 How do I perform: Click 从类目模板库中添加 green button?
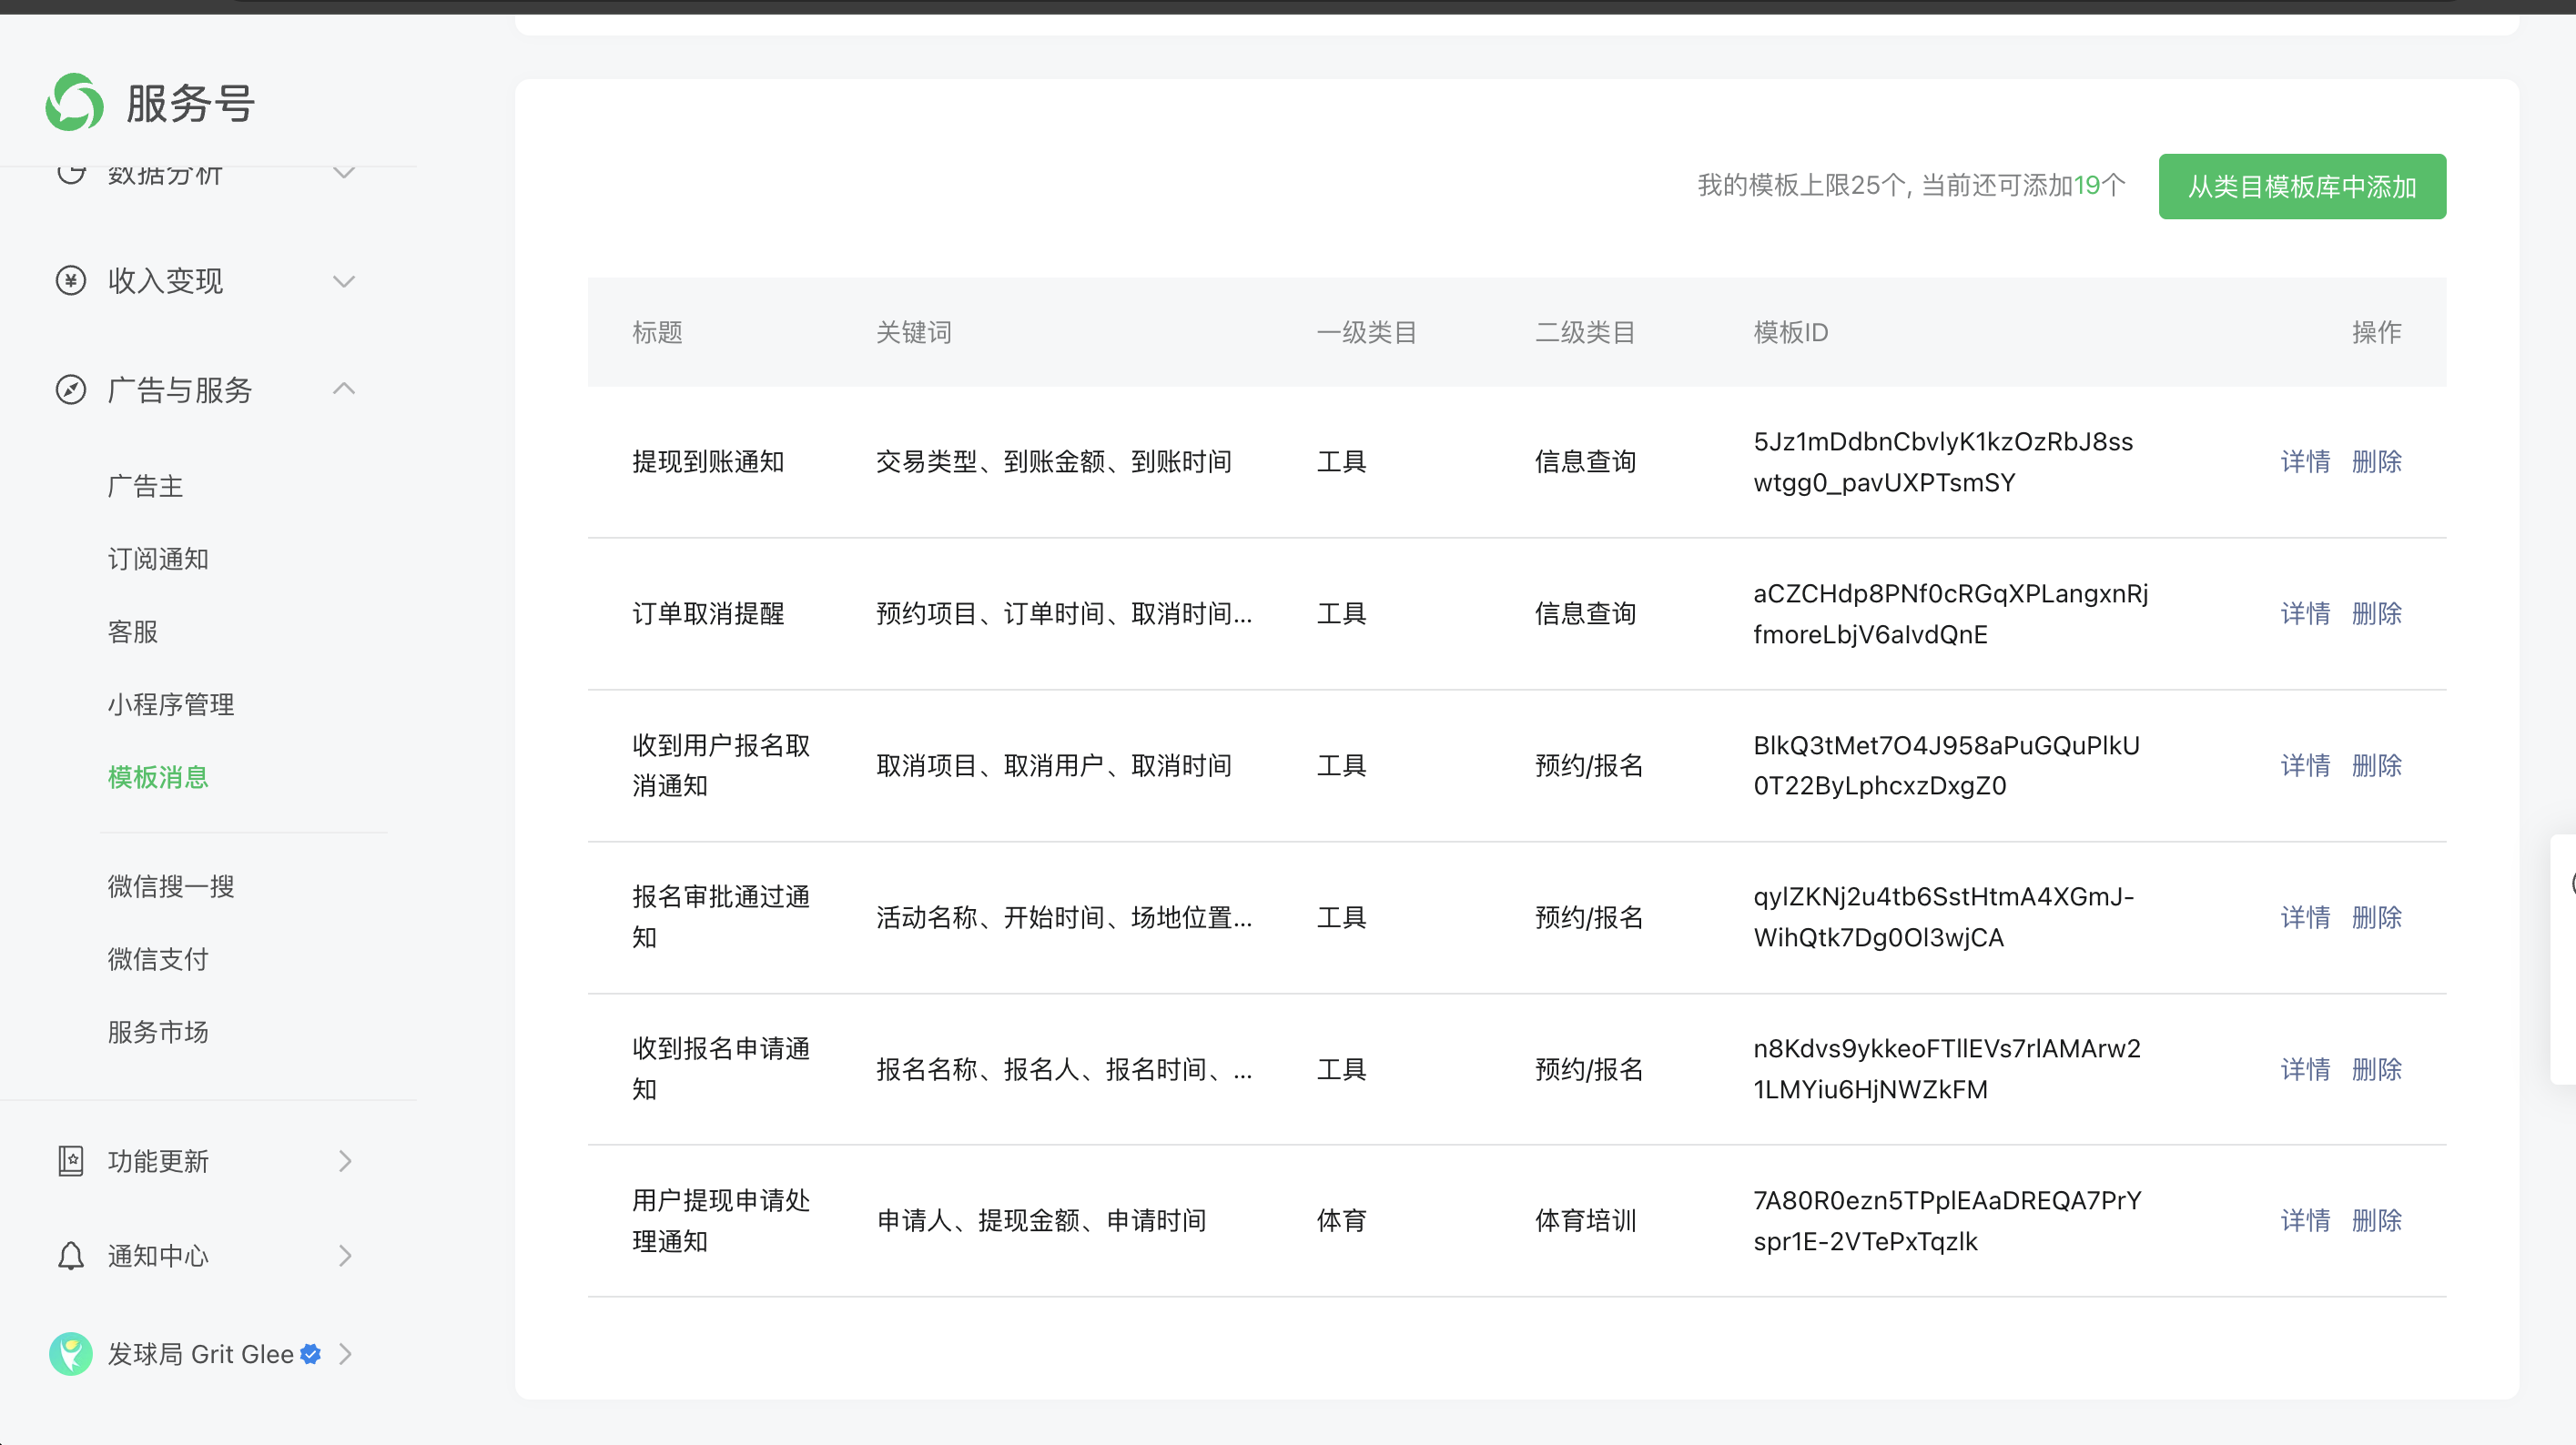[x=2301, y=186]
